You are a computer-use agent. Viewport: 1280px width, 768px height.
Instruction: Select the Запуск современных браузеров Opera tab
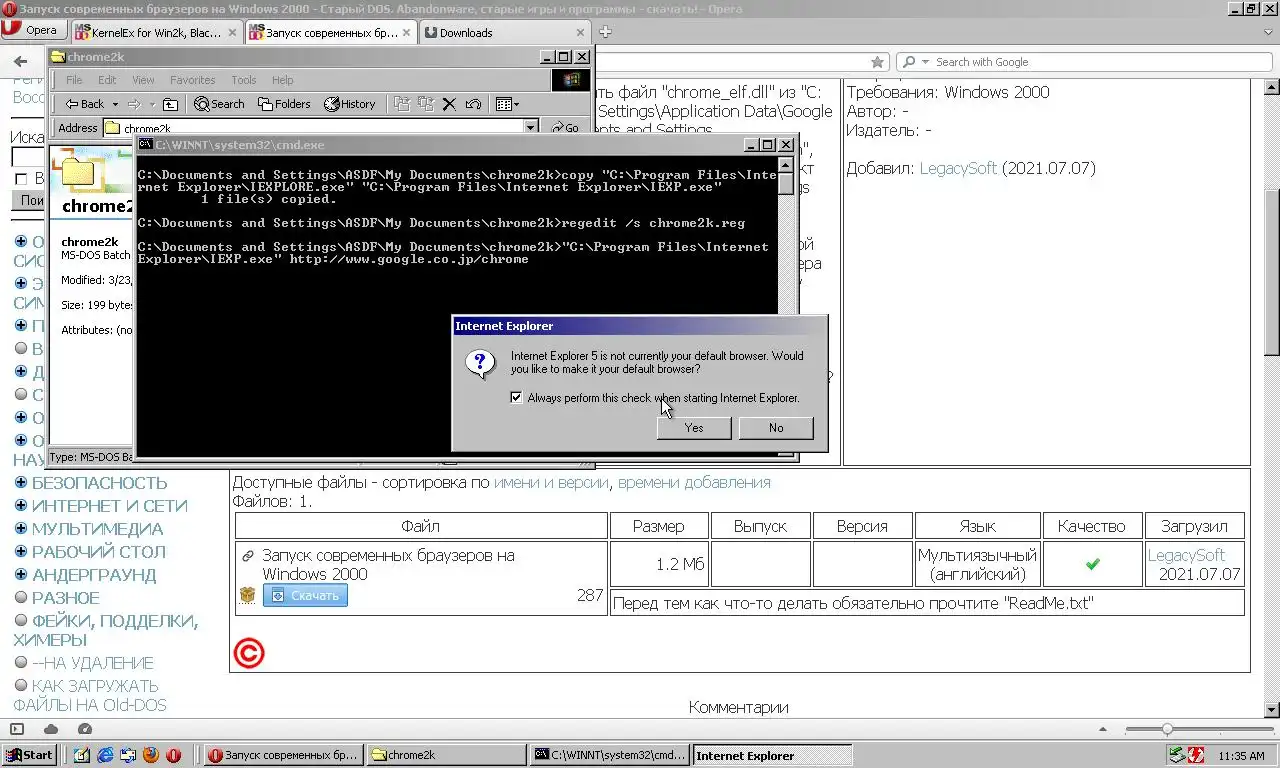[x=330, y=32]
